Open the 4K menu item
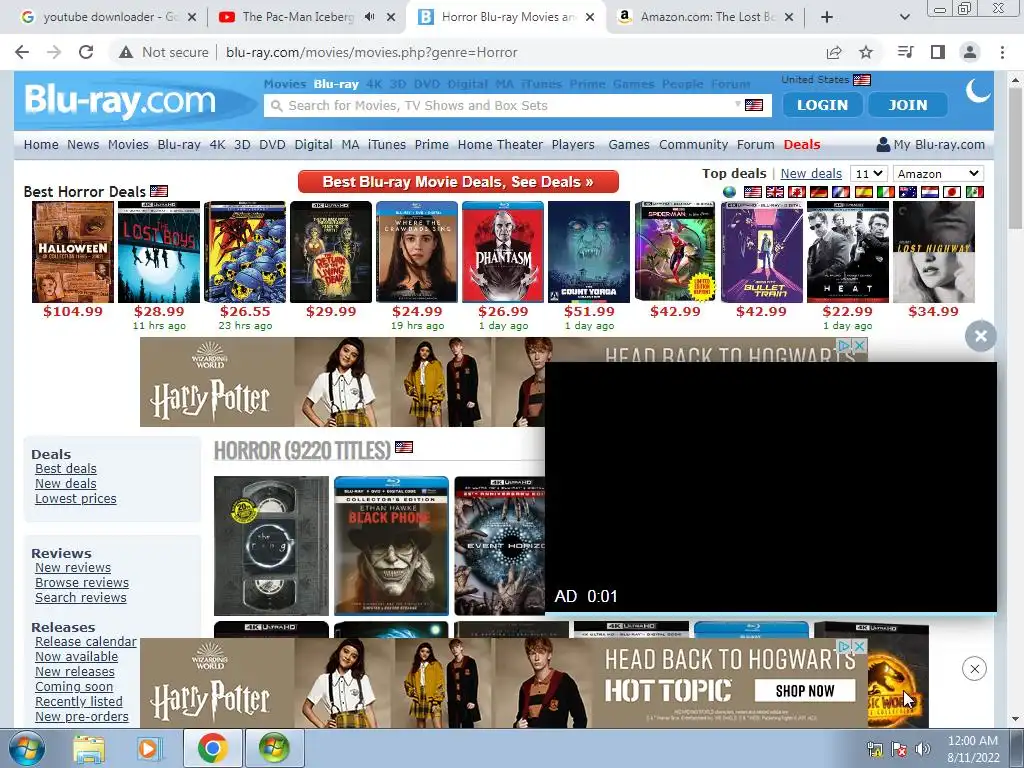 point(217,144)
